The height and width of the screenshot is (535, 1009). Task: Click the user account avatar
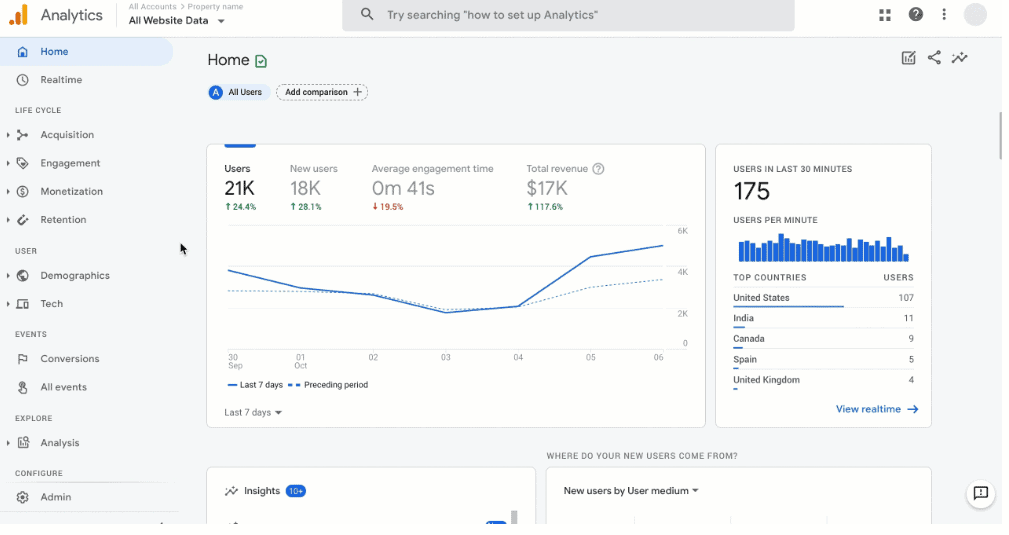975,15
